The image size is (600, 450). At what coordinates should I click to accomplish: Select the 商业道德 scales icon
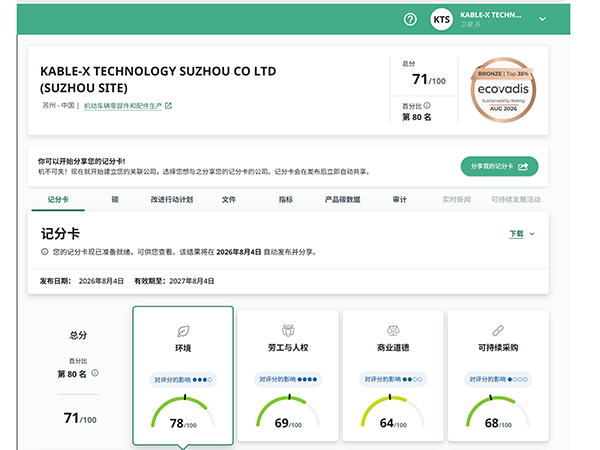click(x=393, y=330)
